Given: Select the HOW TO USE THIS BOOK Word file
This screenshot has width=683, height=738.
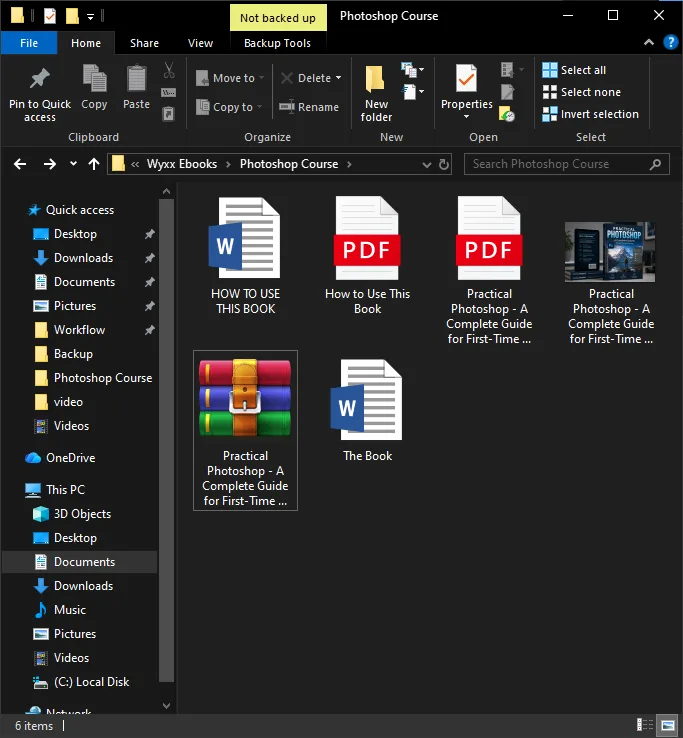Looking at the screenshot, I should coord(245,256).
